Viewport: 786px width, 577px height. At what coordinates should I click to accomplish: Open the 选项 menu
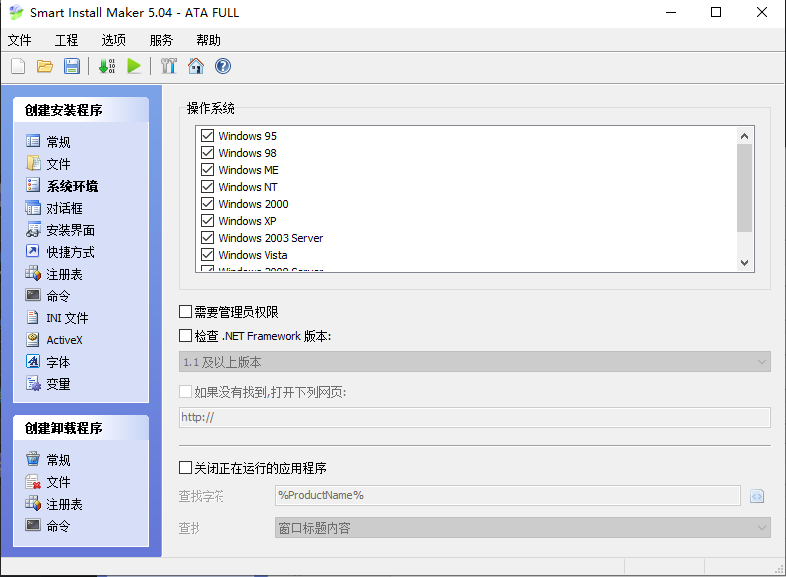point(114,40)
